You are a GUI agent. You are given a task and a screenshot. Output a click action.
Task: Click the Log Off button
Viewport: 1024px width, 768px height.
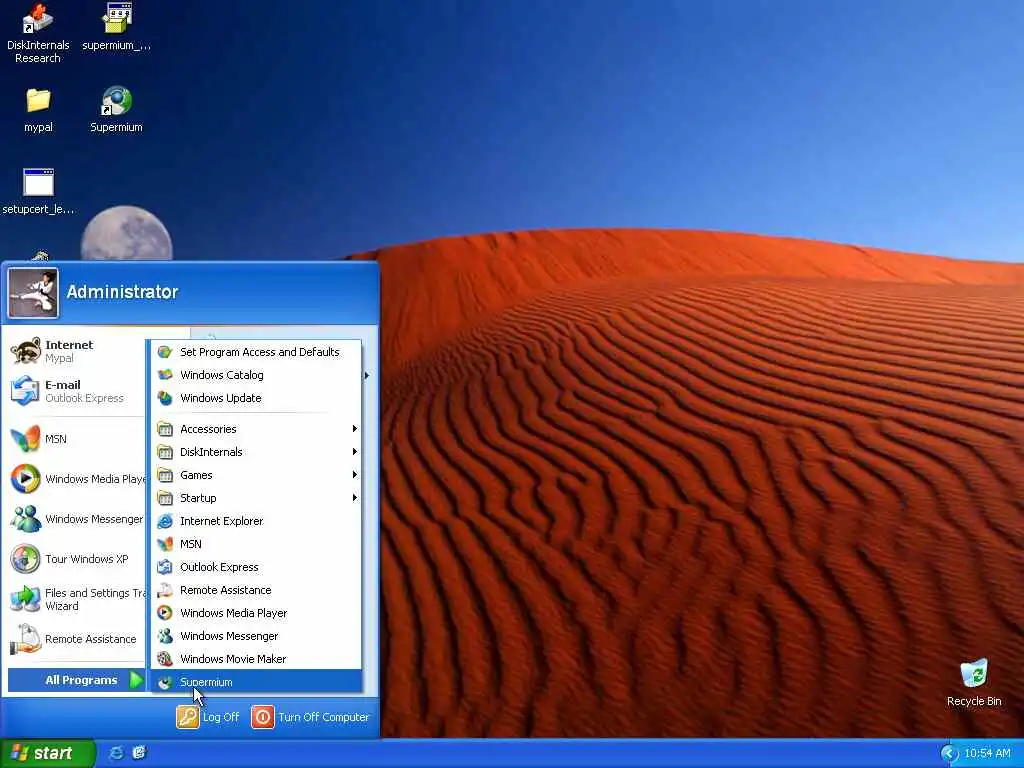click(208, 717)
